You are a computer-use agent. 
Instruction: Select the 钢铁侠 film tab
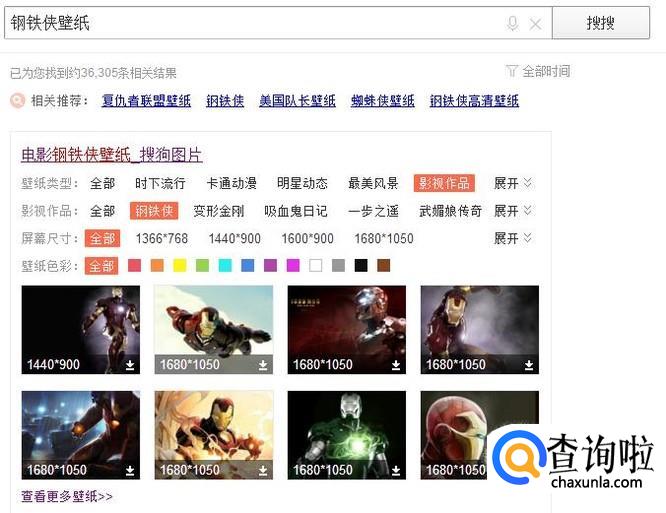(154, 211)
